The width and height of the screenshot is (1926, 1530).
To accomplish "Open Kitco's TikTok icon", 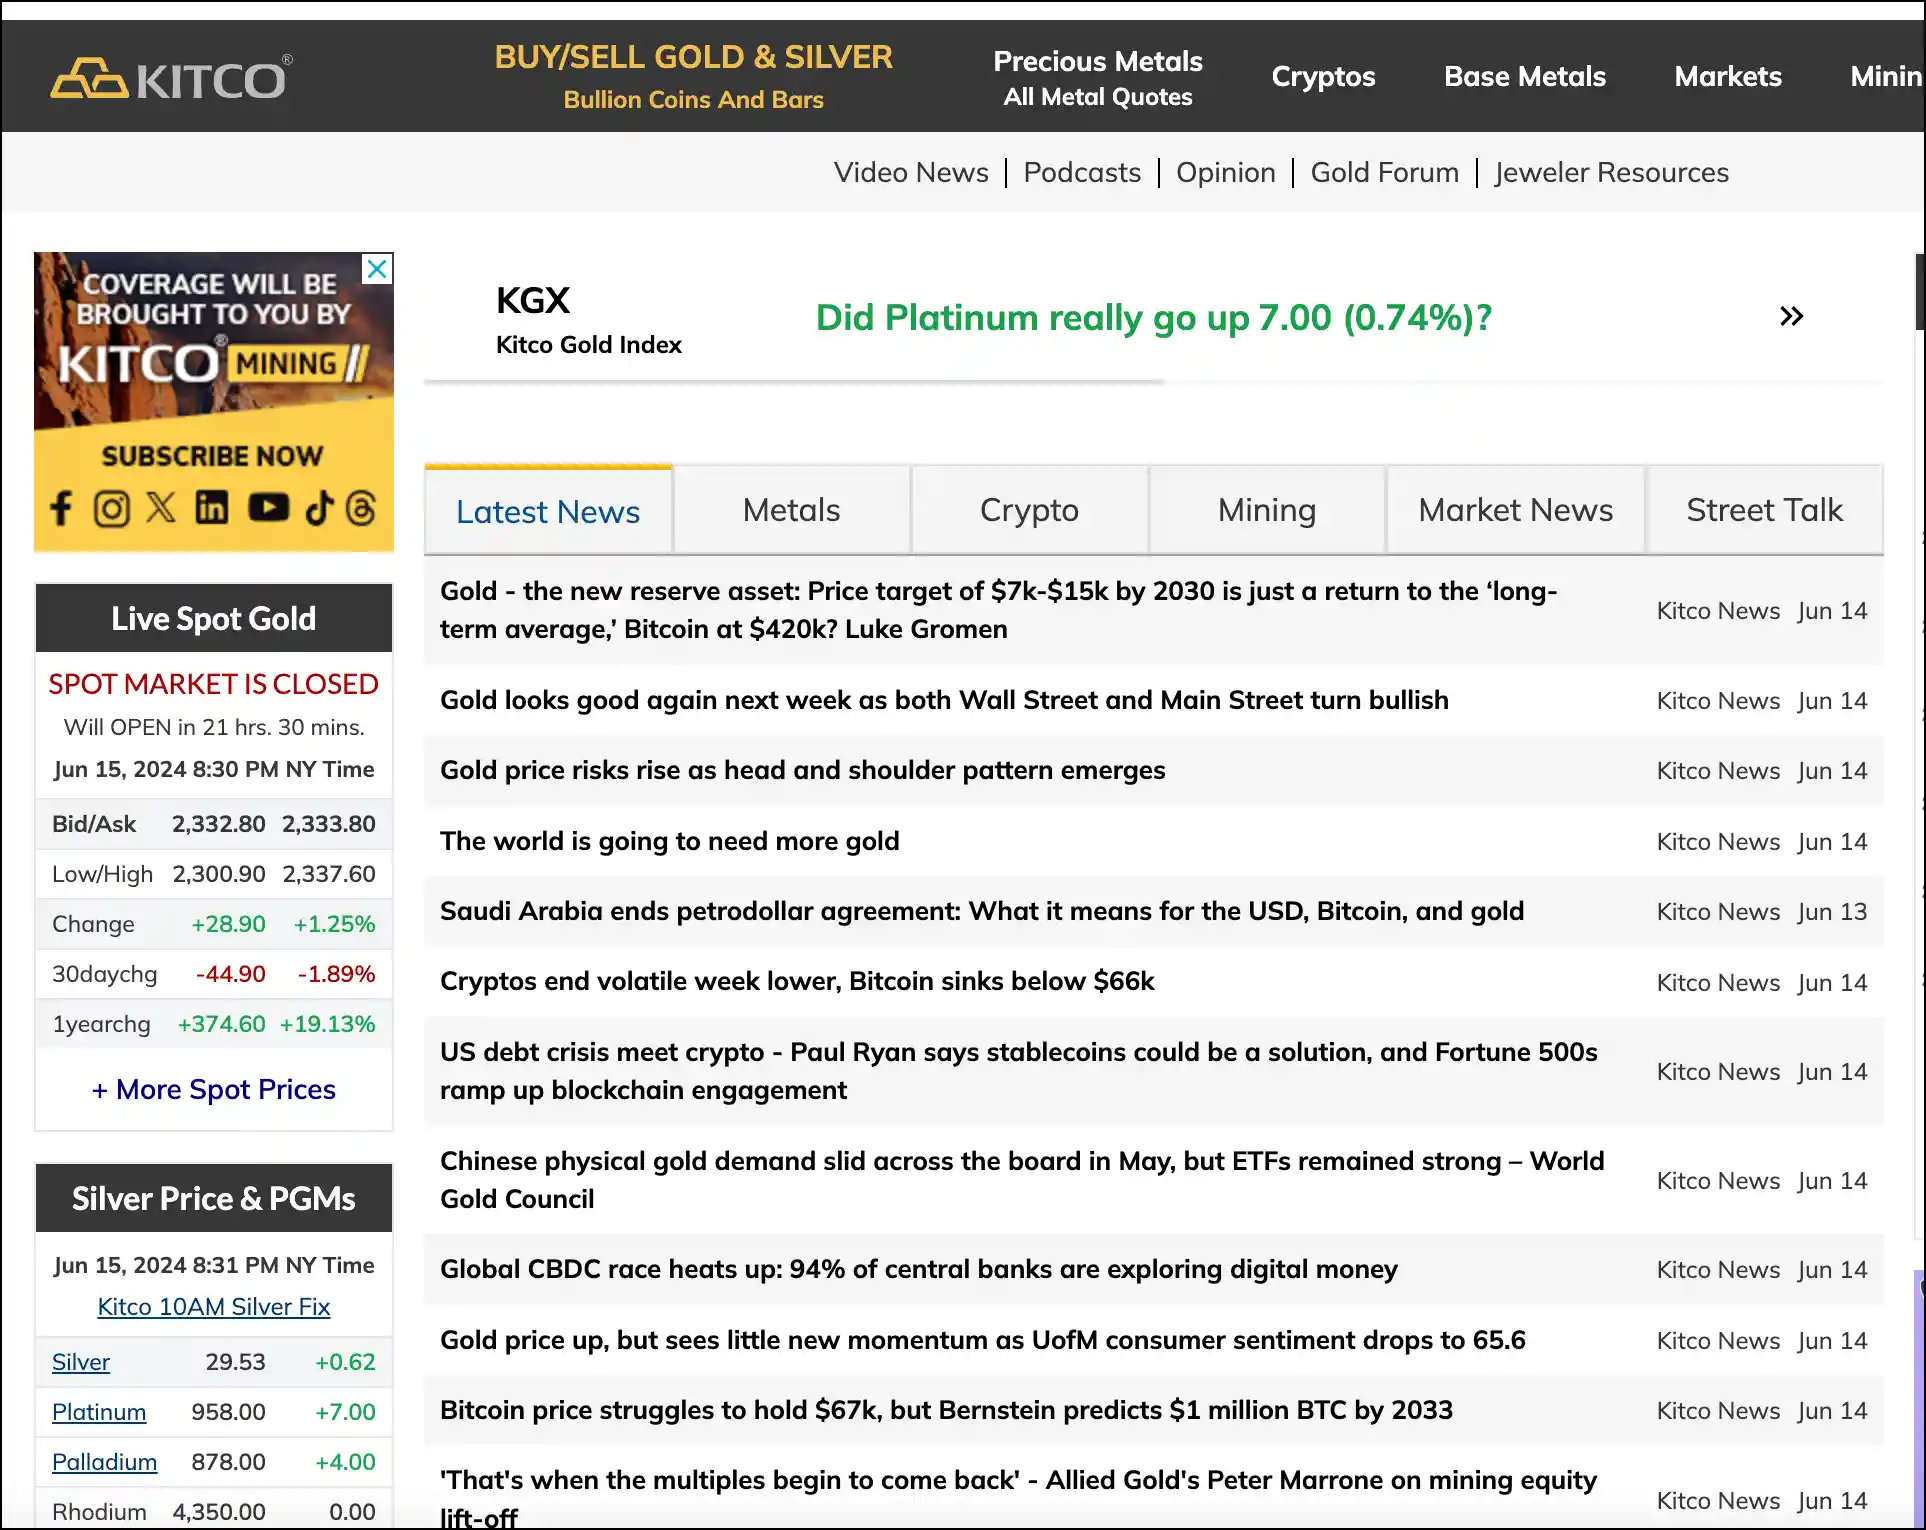I will [320, 508].
